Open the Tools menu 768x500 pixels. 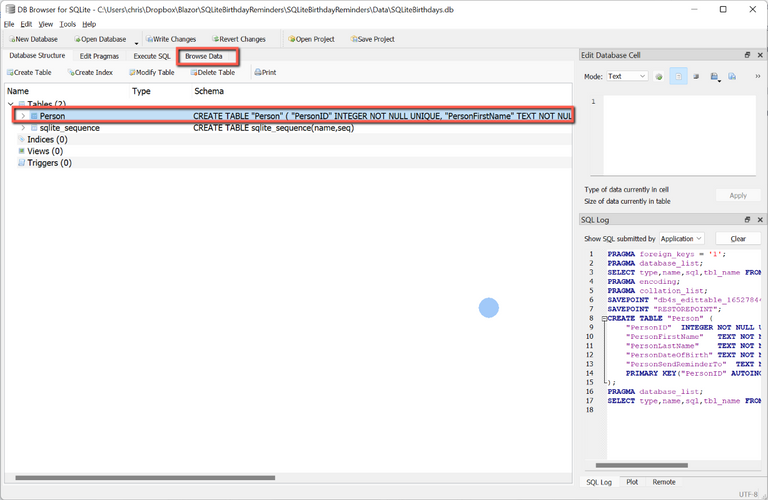67,23
